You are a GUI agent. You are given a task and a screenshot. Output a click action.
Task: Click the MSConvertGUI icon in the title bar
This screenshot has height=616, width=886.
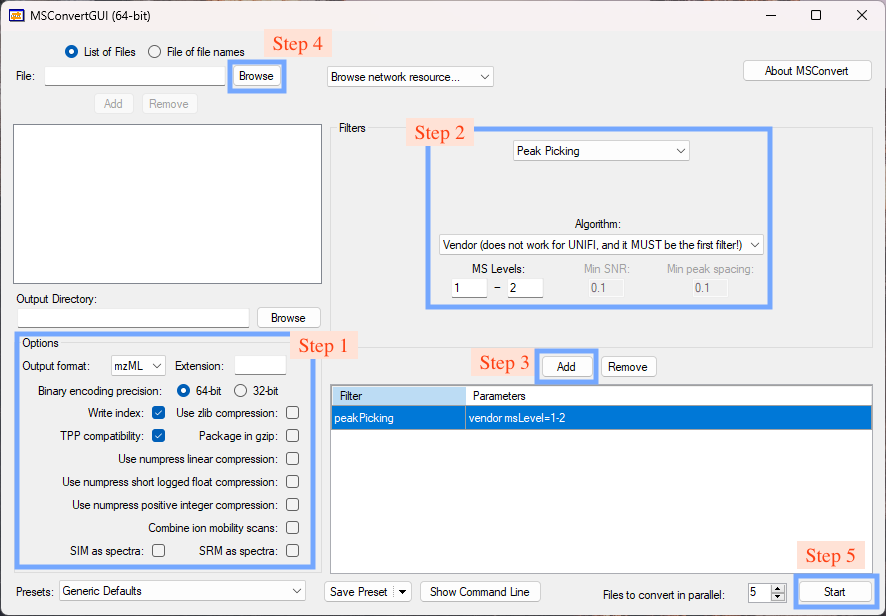16,15
